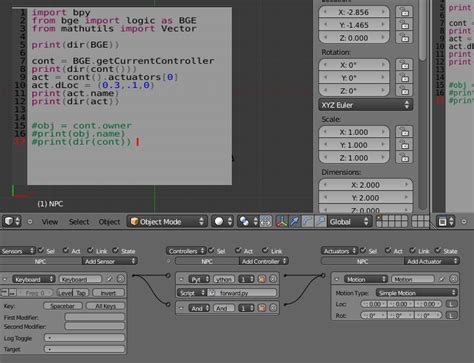The width and height of the screenshot is (474, 363).
Task: Open the Add Sensor dropdown
Action: point(110,261)
